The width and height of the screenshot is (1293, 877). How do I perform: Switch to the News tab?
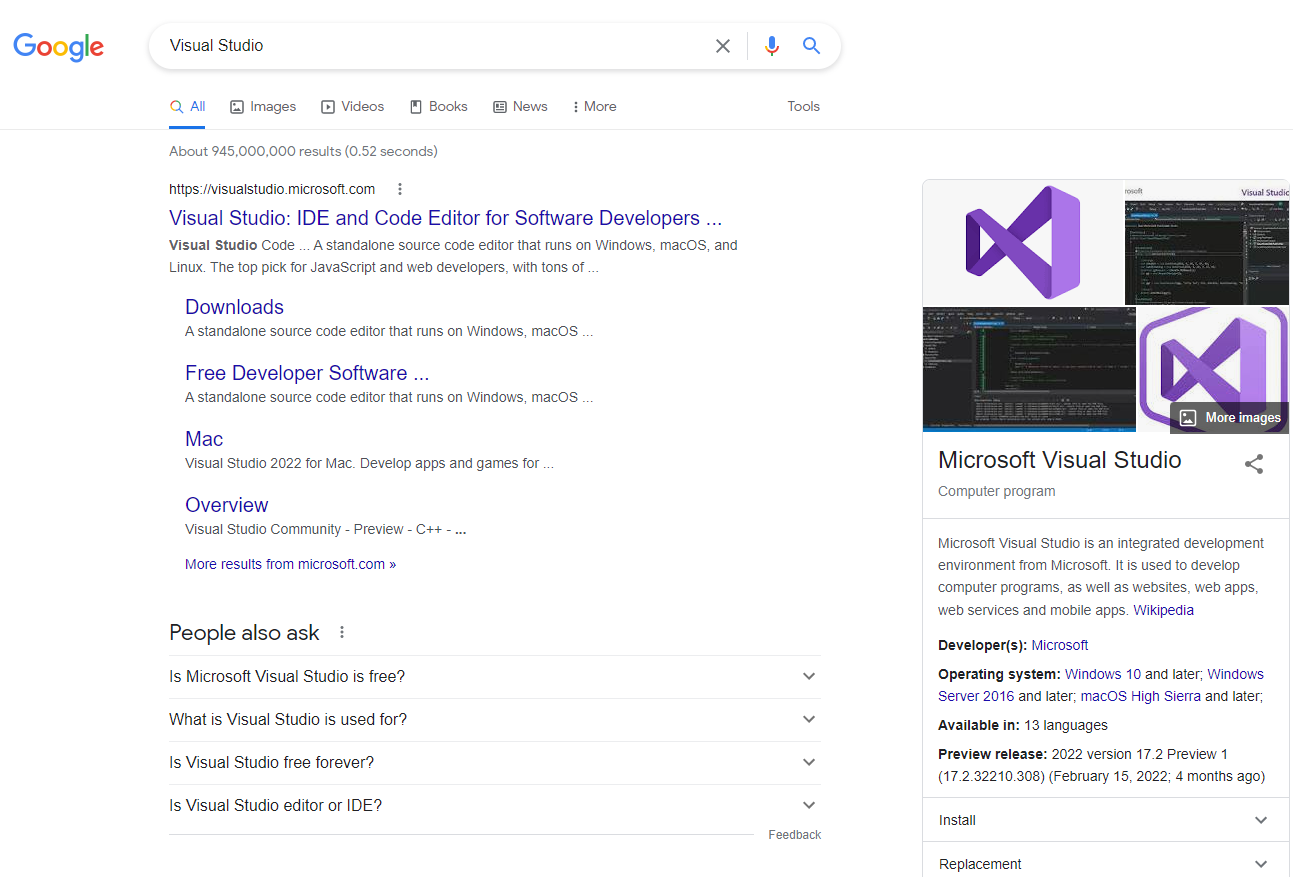(x=520, y=107)
